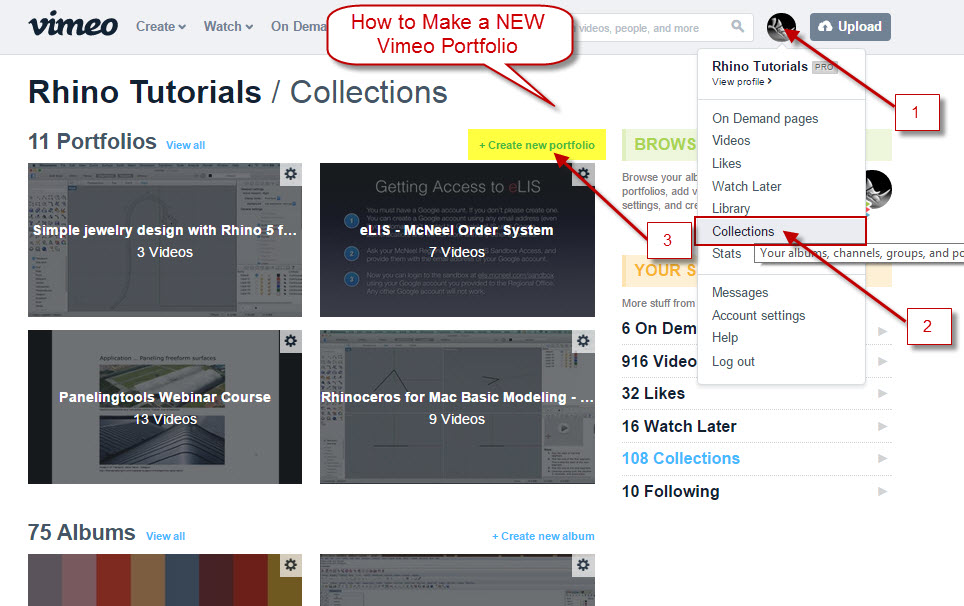
Task: Open the colorful striped album thumbnail
Action: (165, 580)
